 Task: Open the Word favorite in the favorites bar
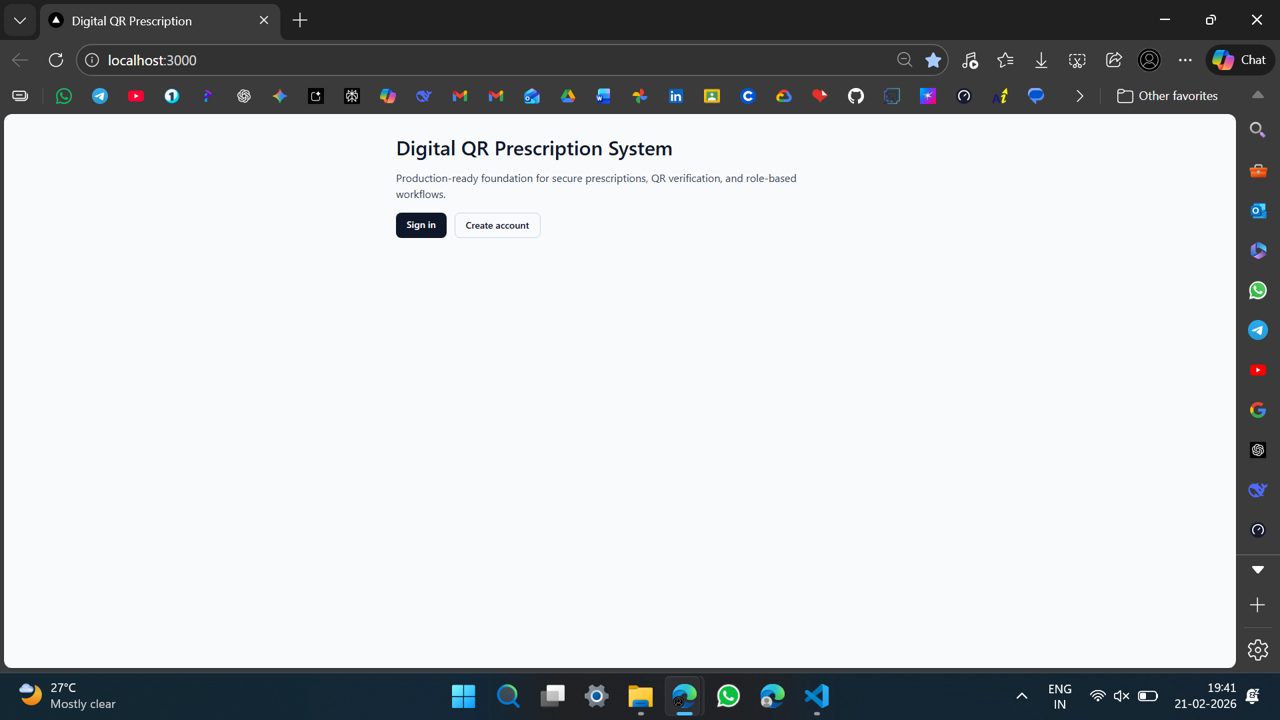click(x=604, y=96)
